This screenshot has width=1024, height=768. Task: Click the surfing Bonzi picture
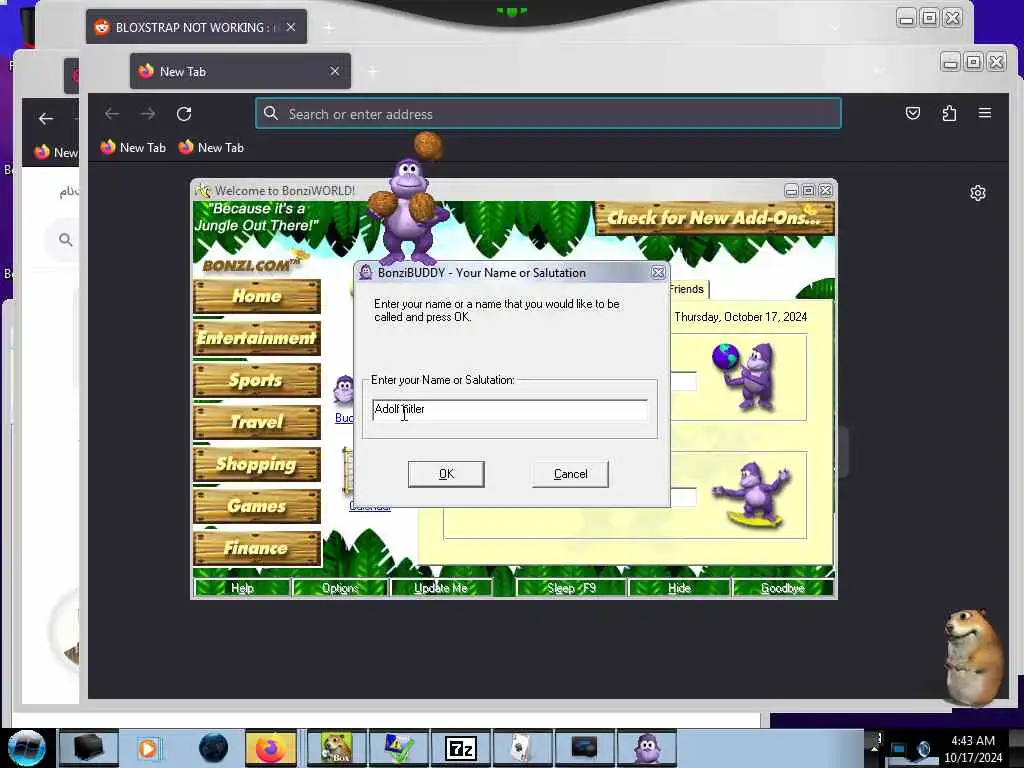752,495
